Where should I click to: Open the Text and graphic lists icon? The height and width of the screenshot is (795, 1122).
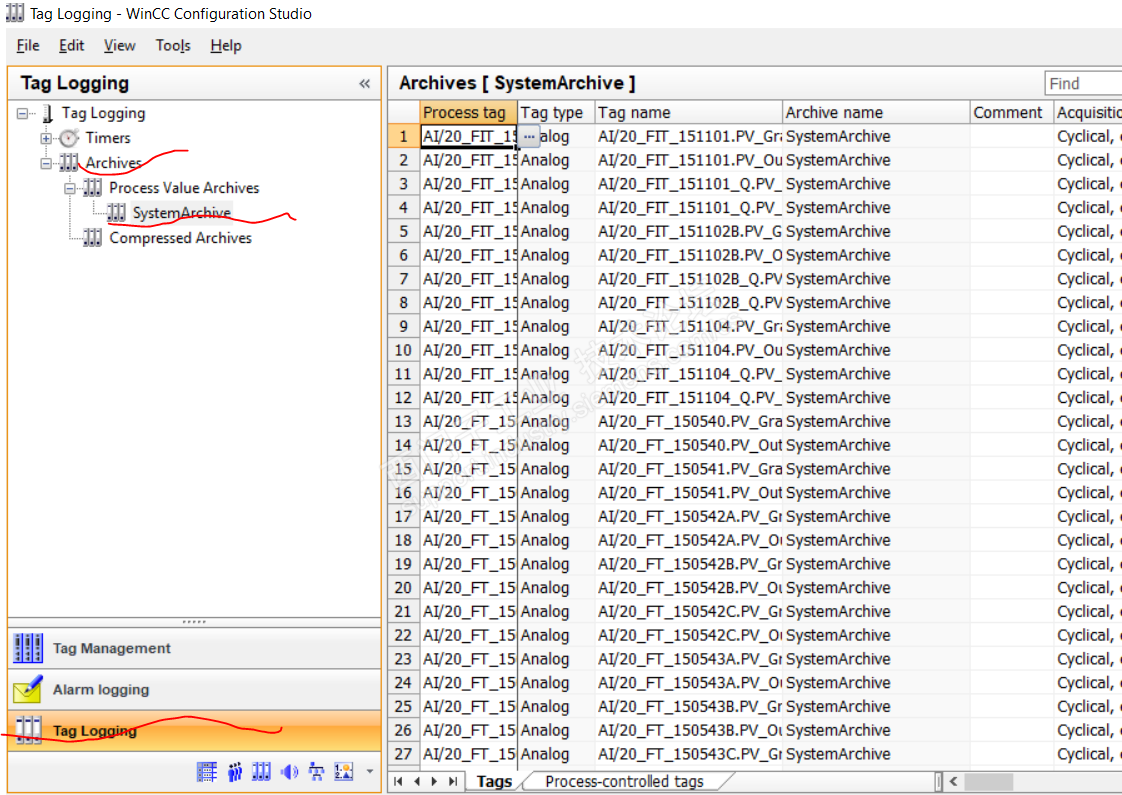(x=344, y=771)
